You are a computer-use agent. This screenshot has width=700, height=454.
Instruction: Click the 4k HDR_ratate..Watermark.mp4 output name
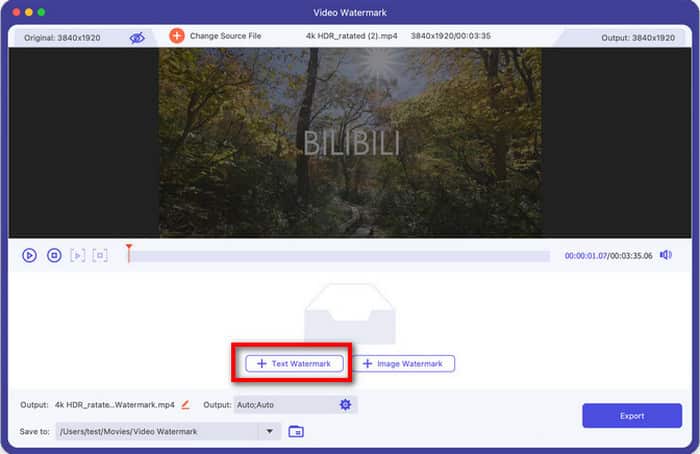[115, 405]
